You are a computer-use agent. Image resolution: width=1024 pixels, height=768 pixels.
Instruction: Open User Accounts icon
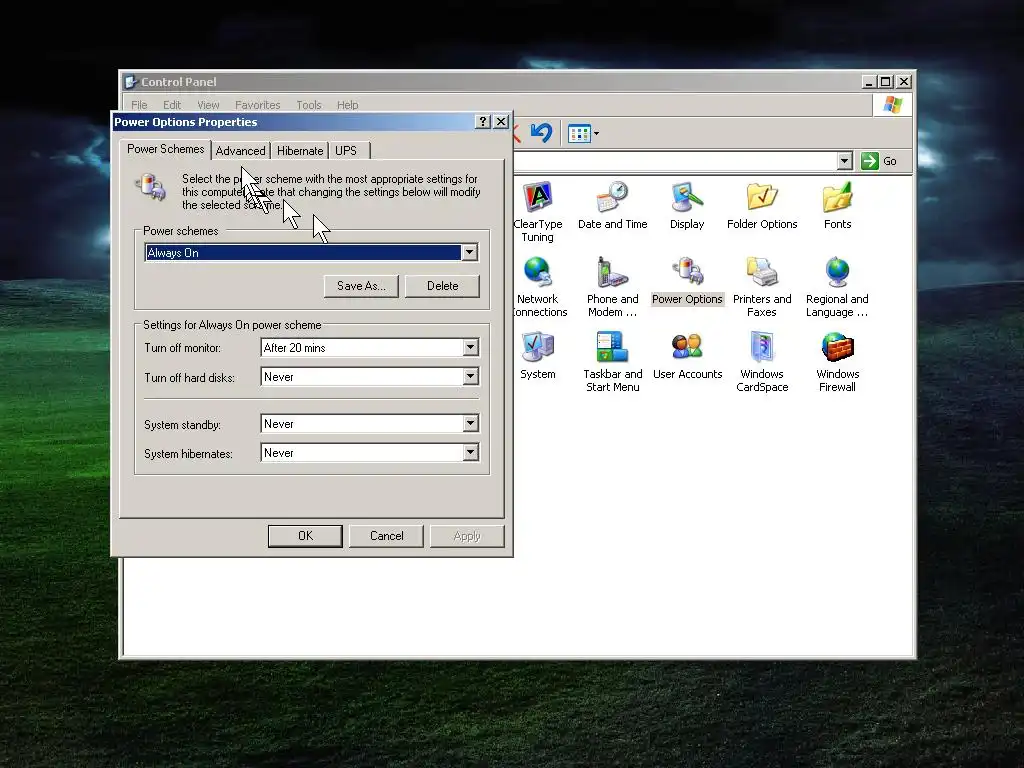pos(687,347)
